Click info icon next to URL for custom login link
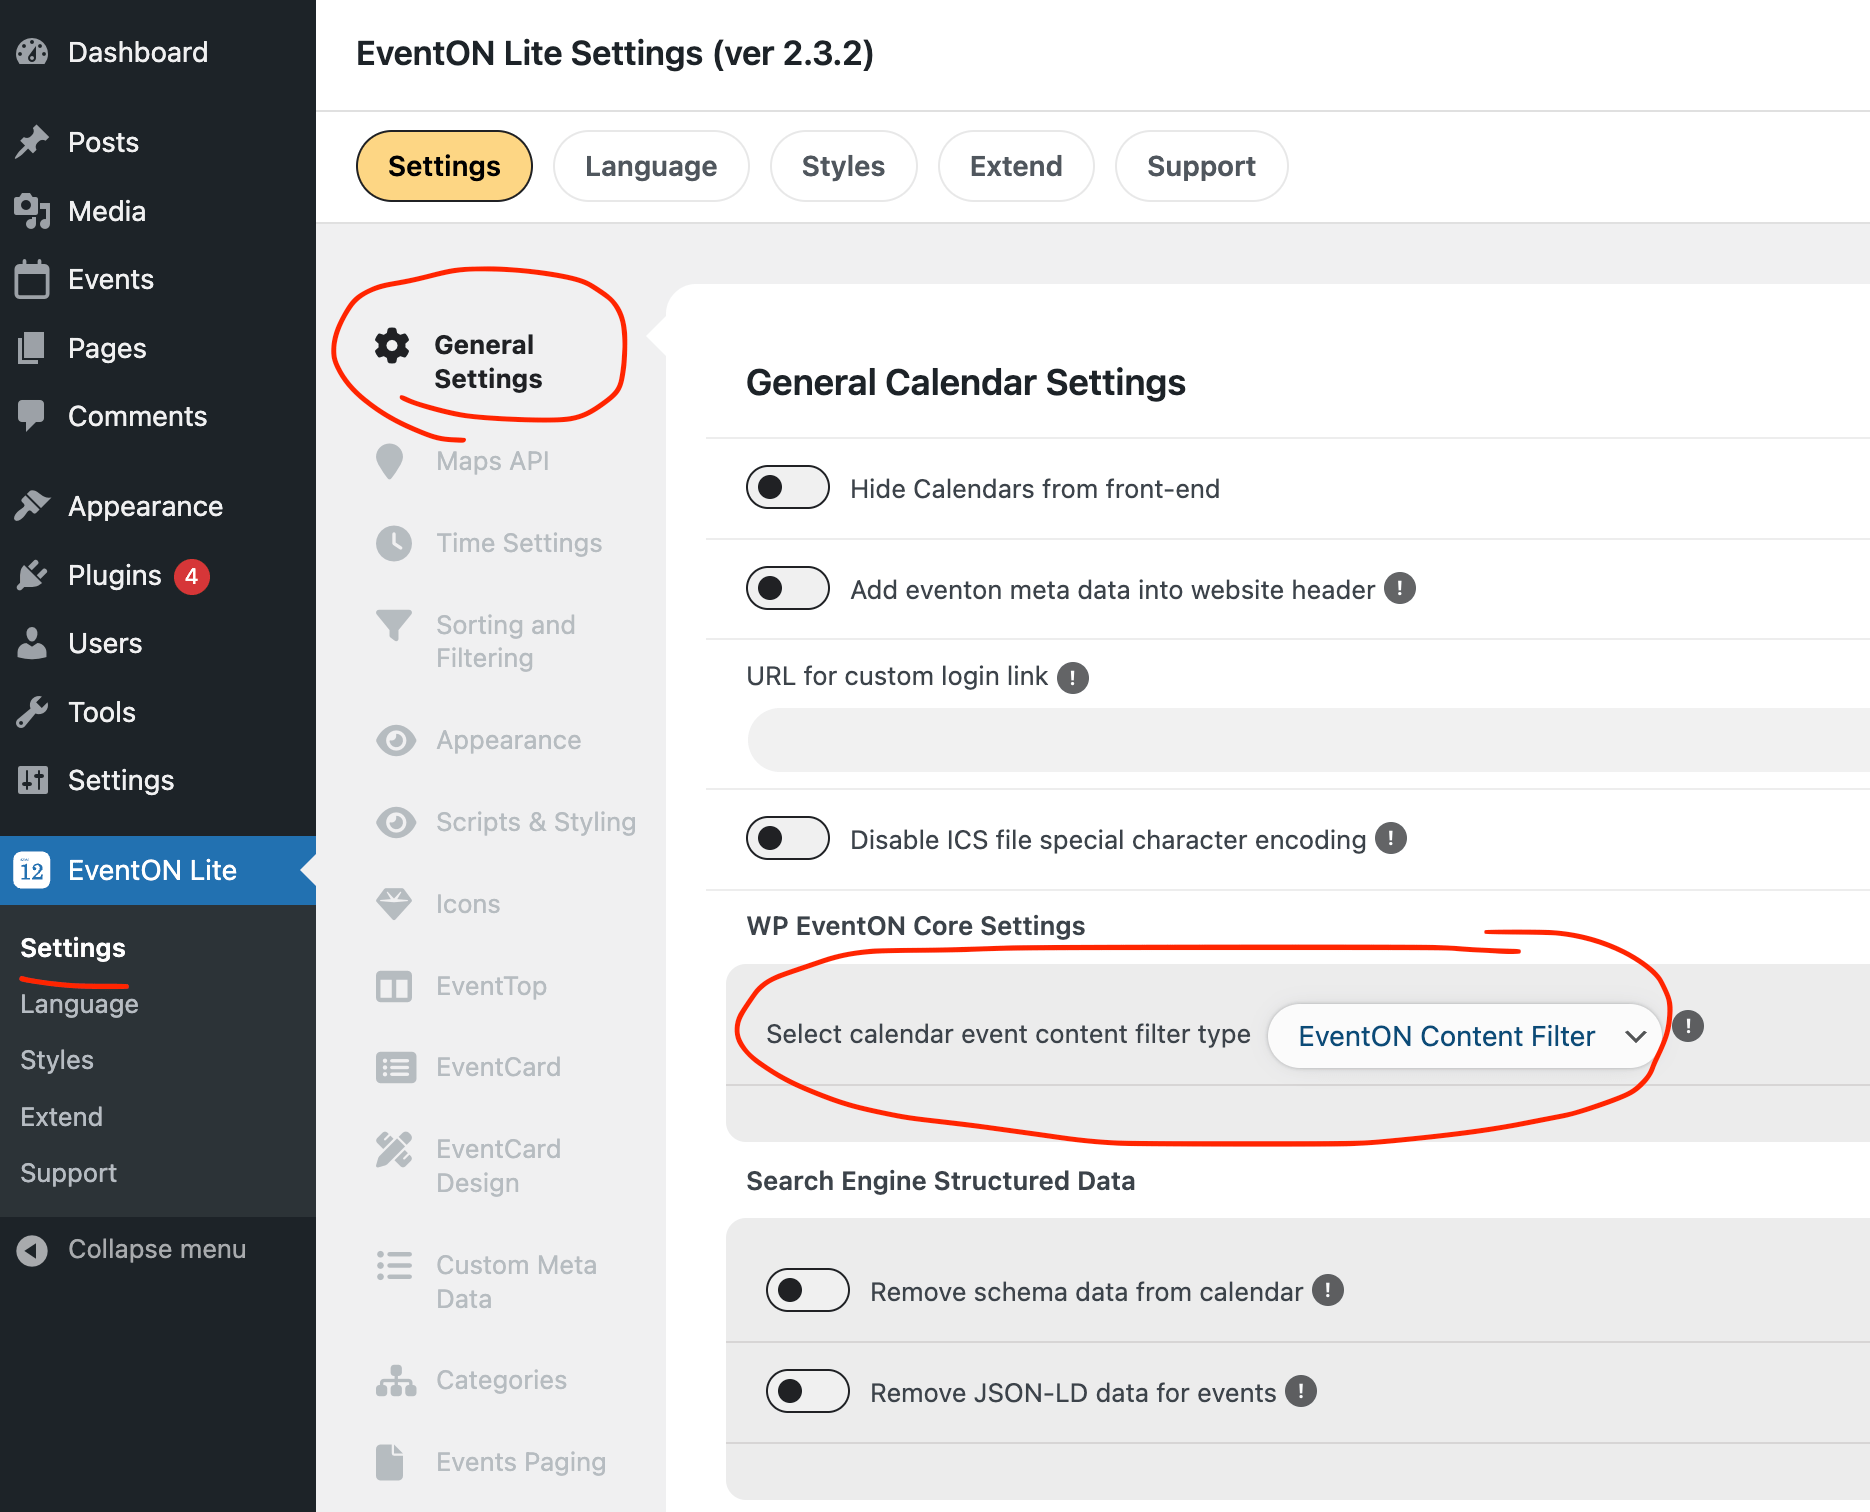1870x1512 pixels. 1073,678
